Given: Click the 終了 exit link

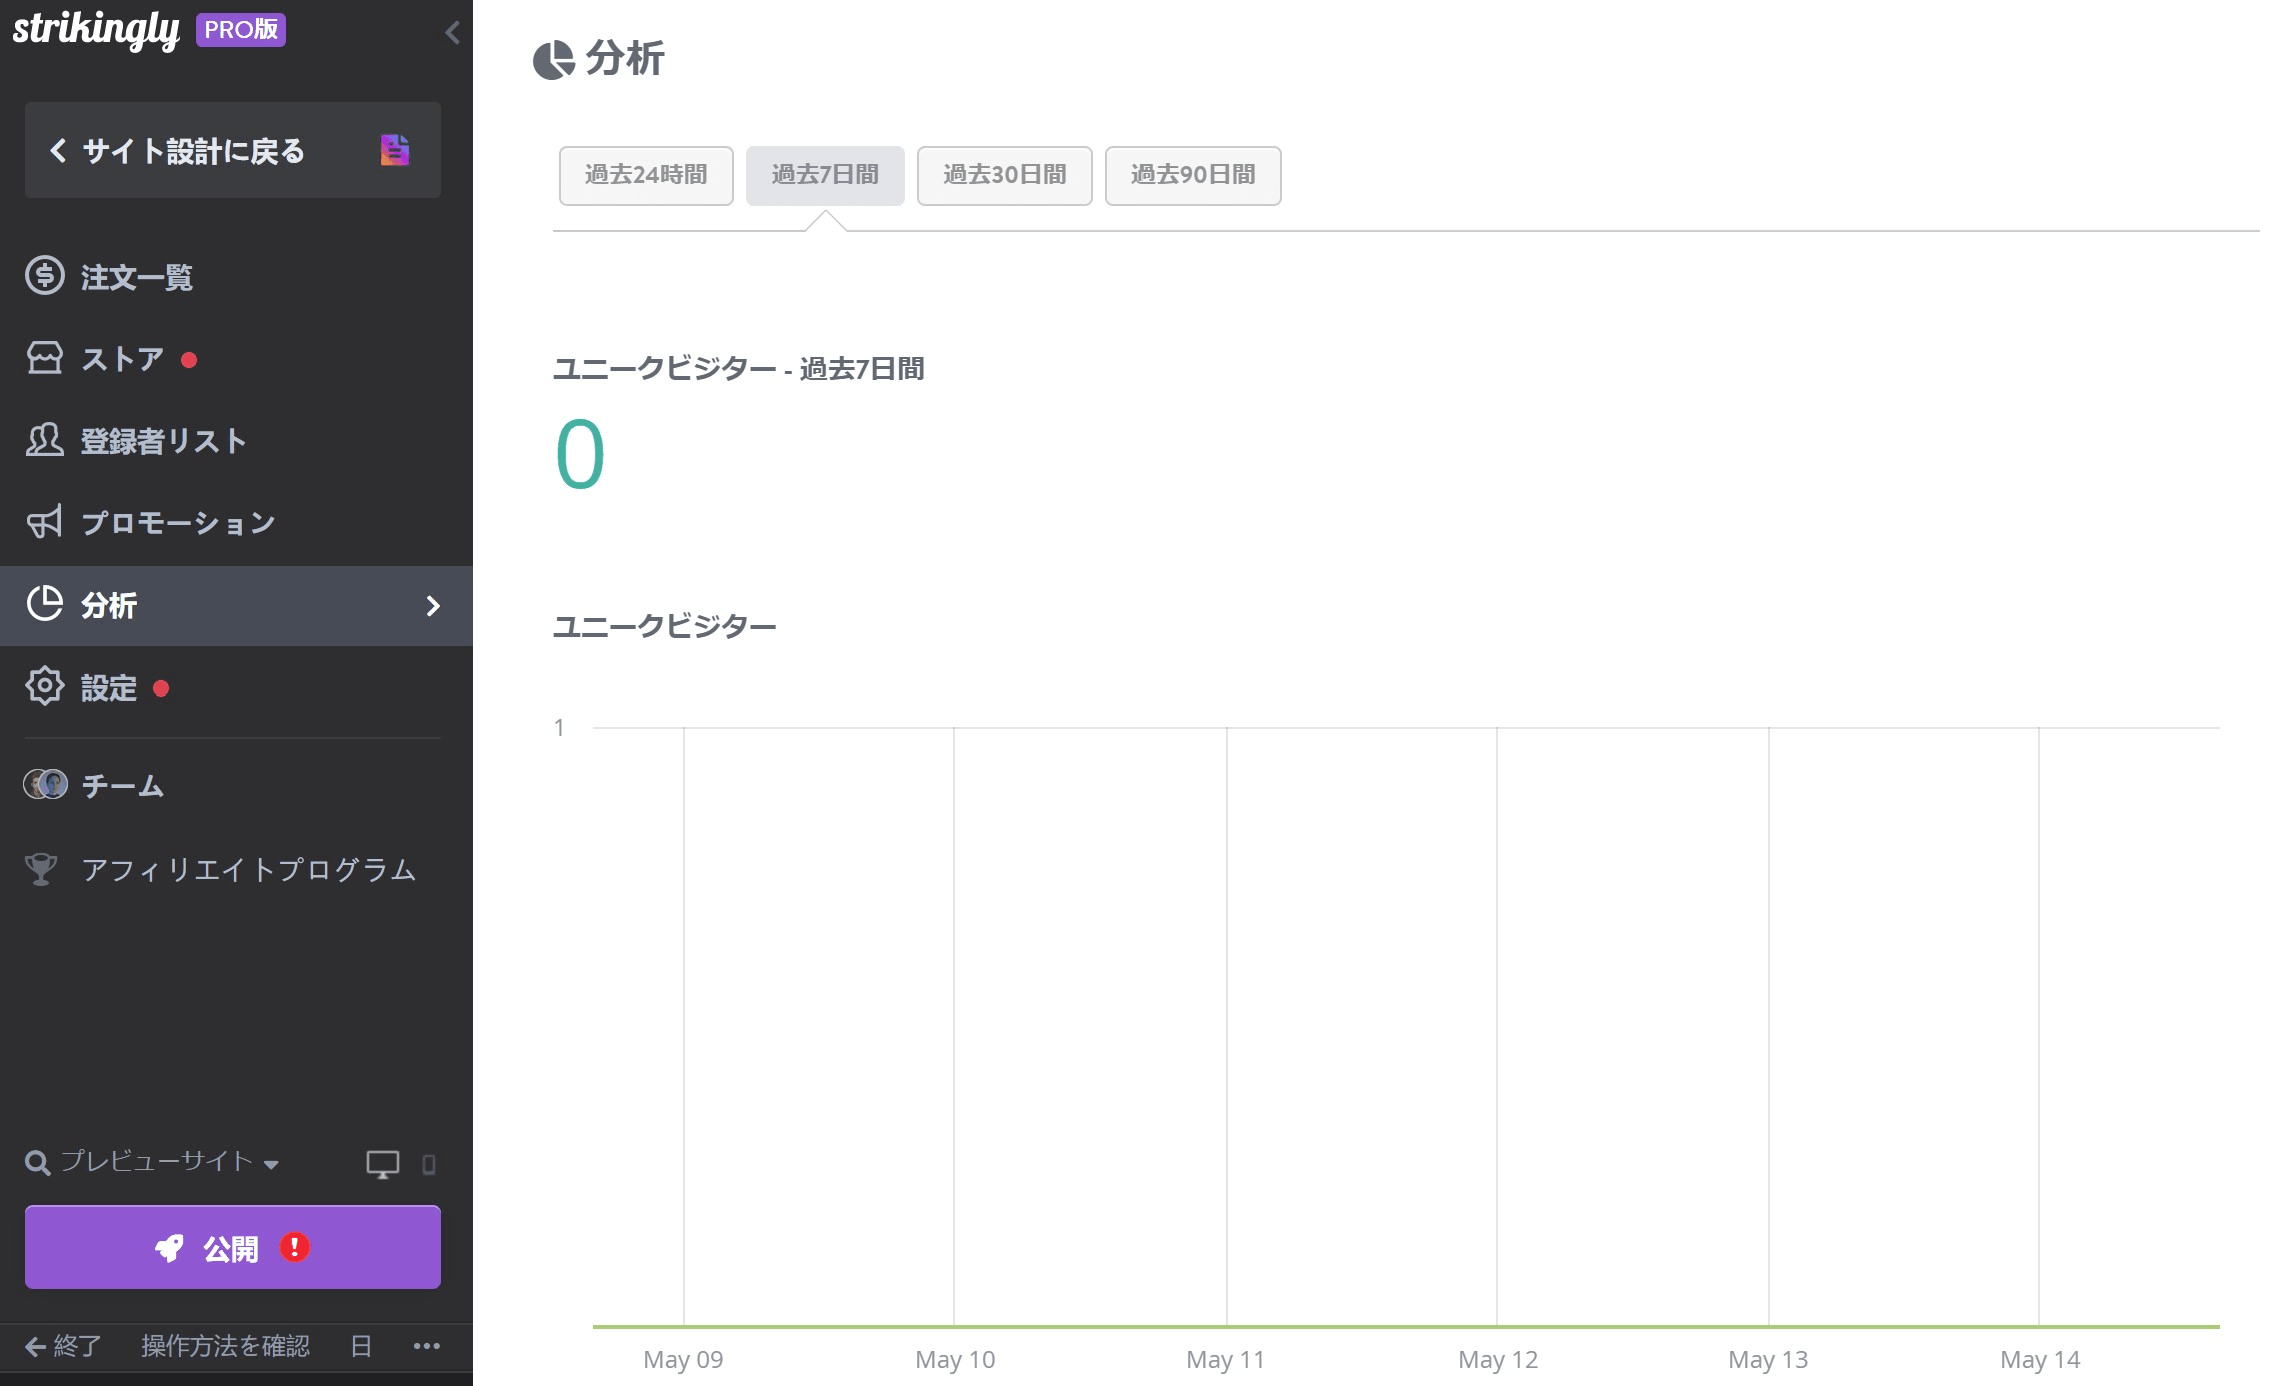Looking at the screenshot, I should coord(63,1346).
